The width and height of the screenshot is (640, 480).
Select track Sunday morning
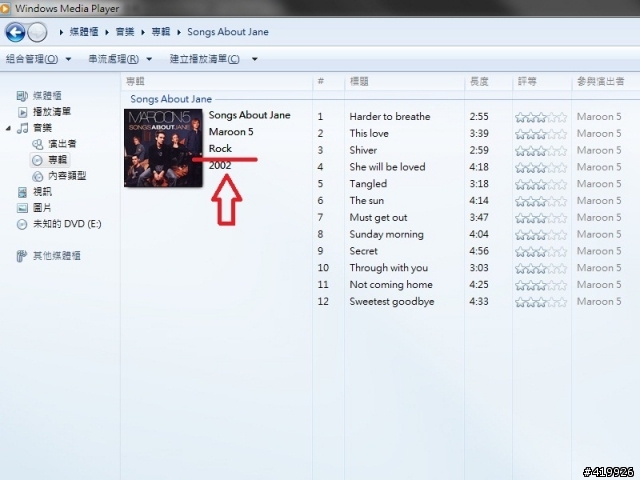[387, 234]
